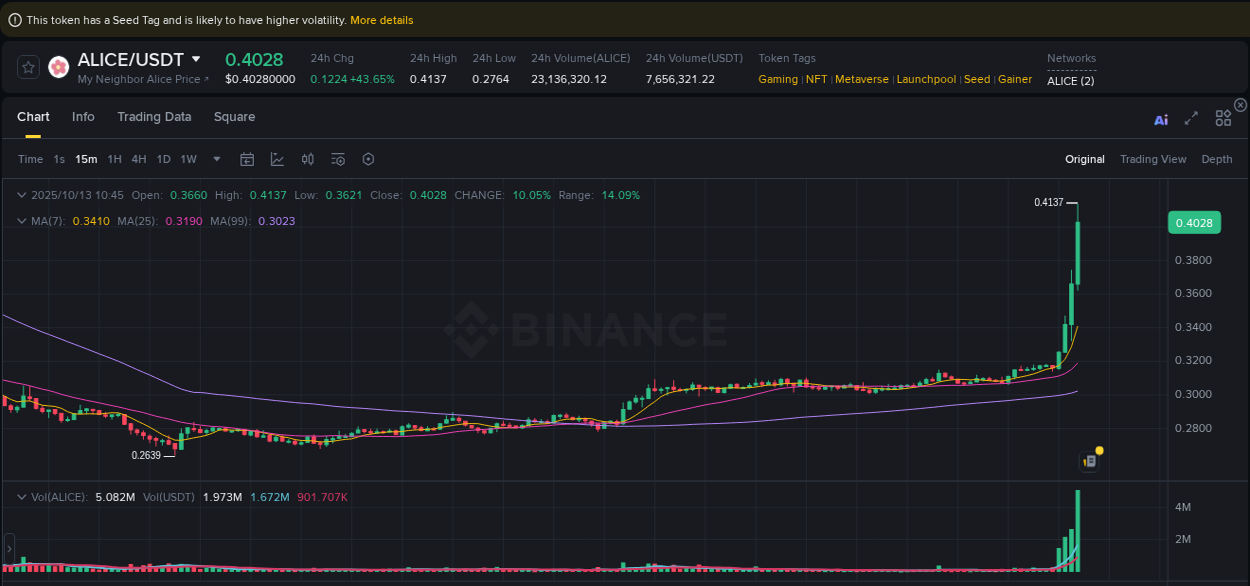Open the Info tab
Image resolution: width=1250 pixels, height=586 pixels.
tap(83, 117)
